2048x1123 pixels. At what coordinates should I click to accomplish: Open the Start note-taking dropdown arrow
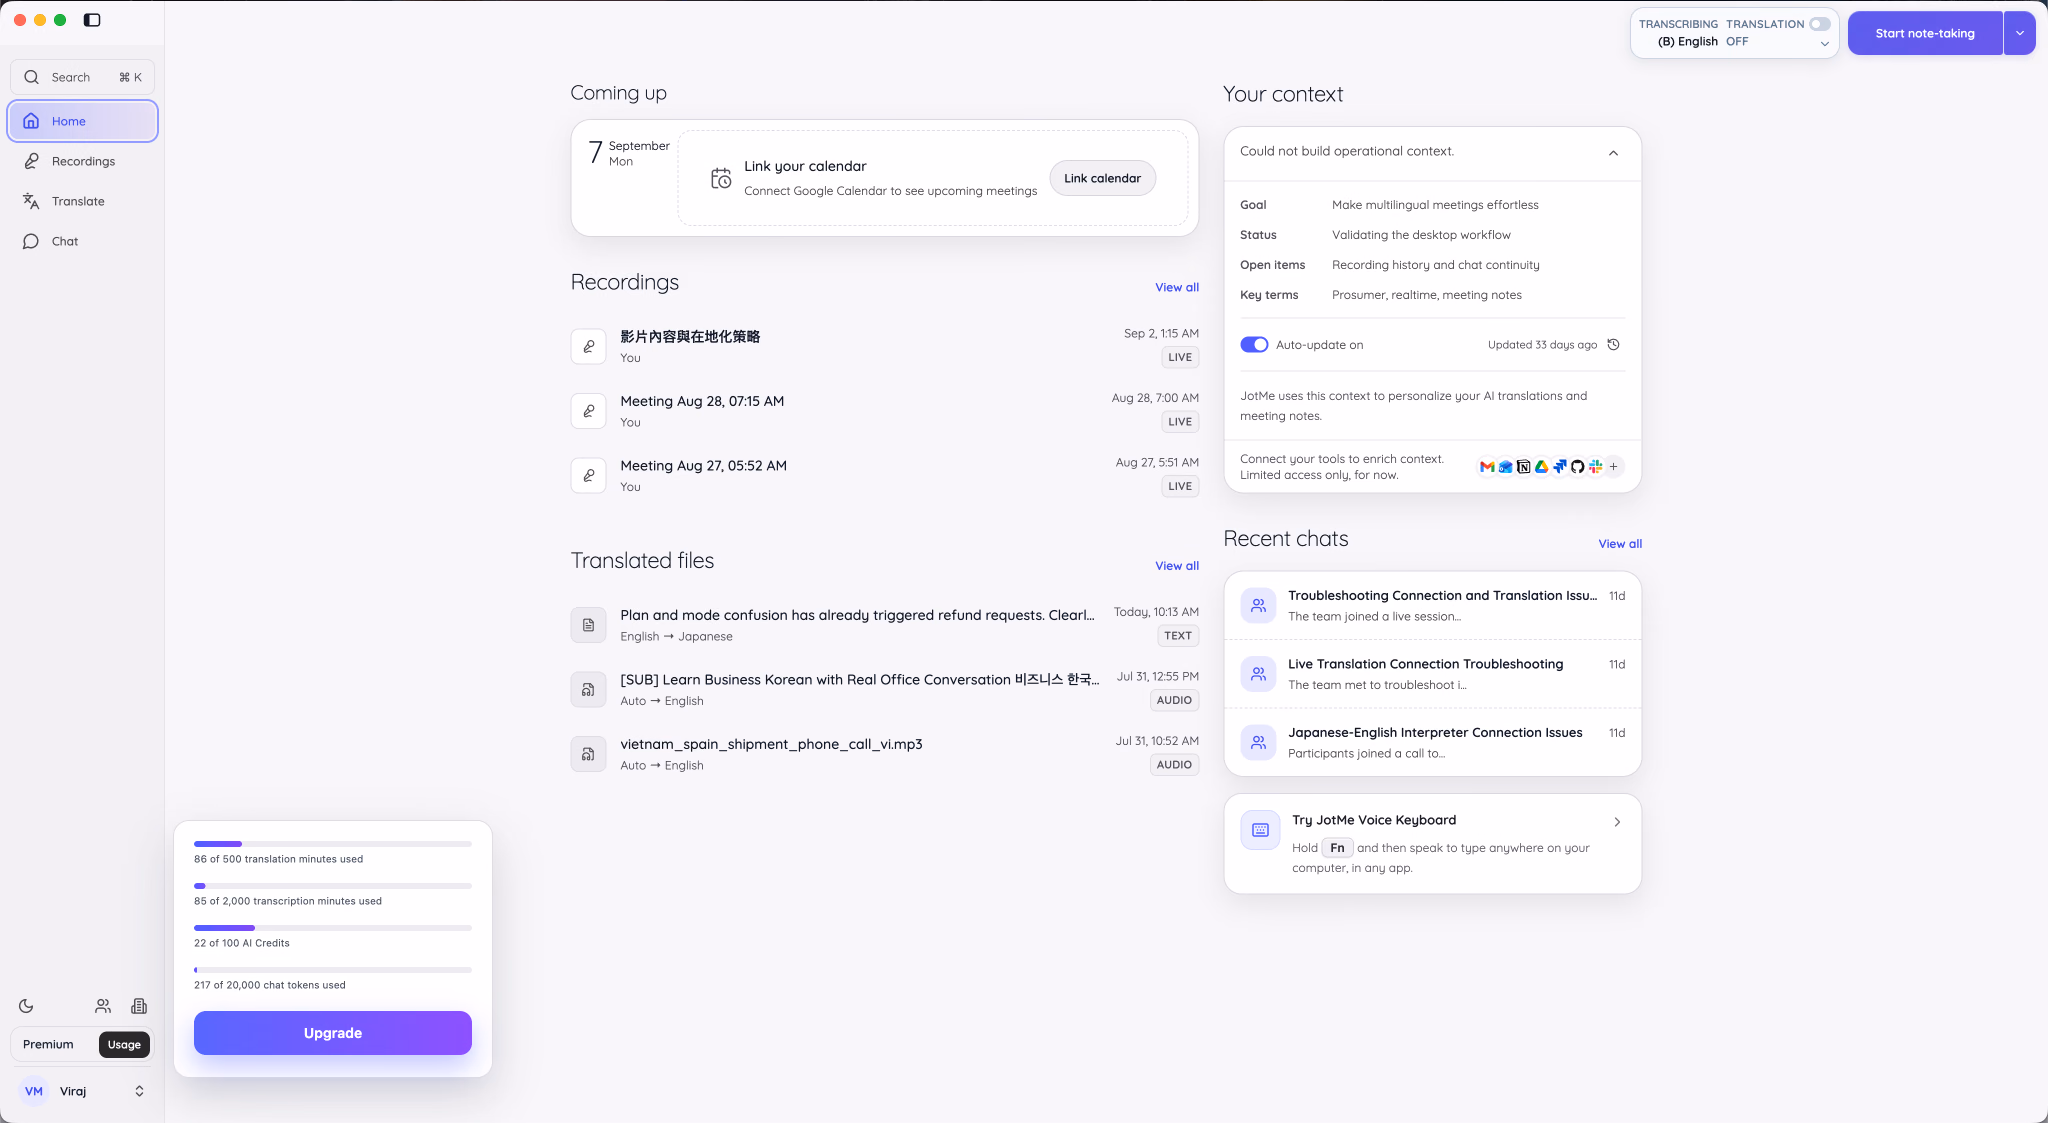click(2019, 33)
